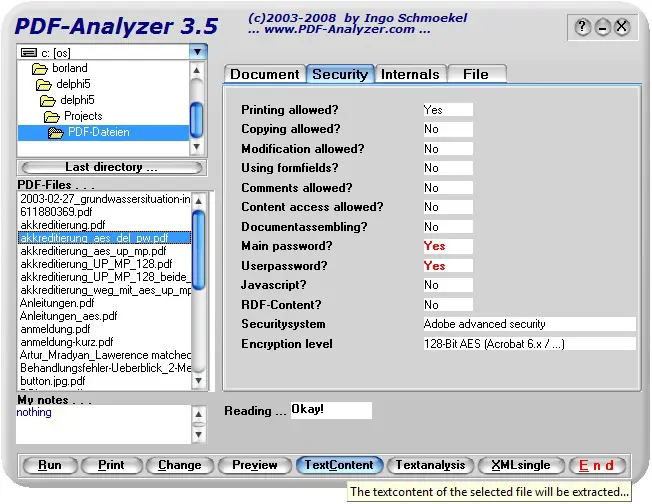Minimize the PDF-Analyzer window
The image size is (652, 504).
(602, 27)
